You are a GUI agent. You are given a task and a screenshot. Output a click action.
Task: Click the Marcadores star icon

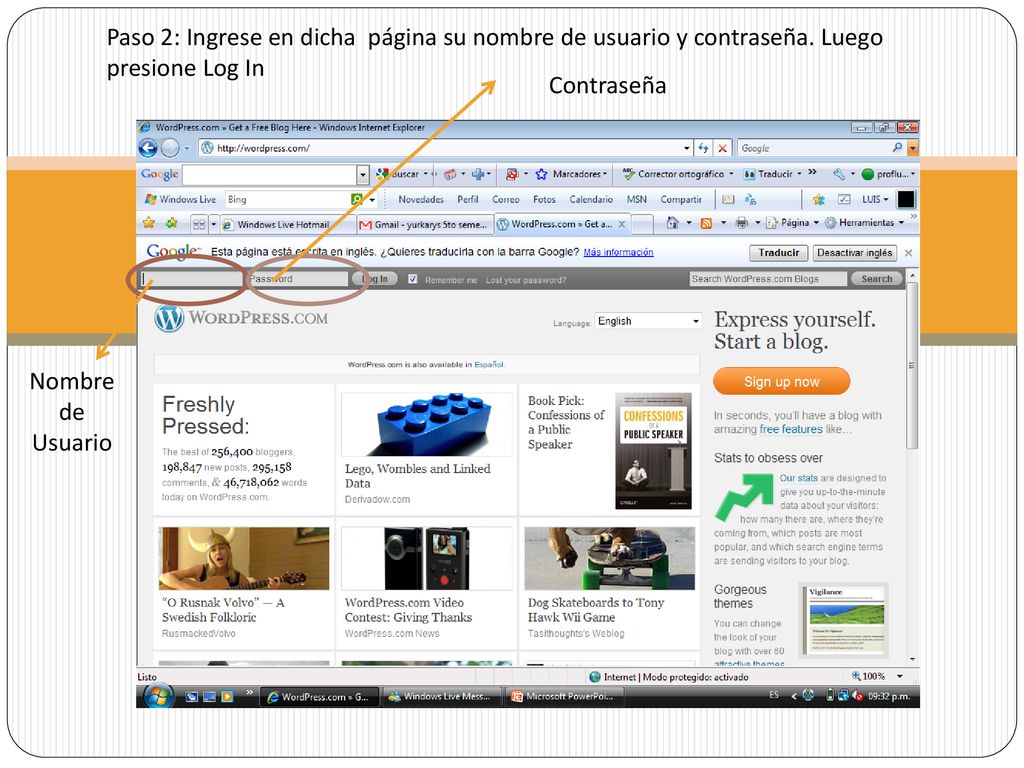point(541,174)
